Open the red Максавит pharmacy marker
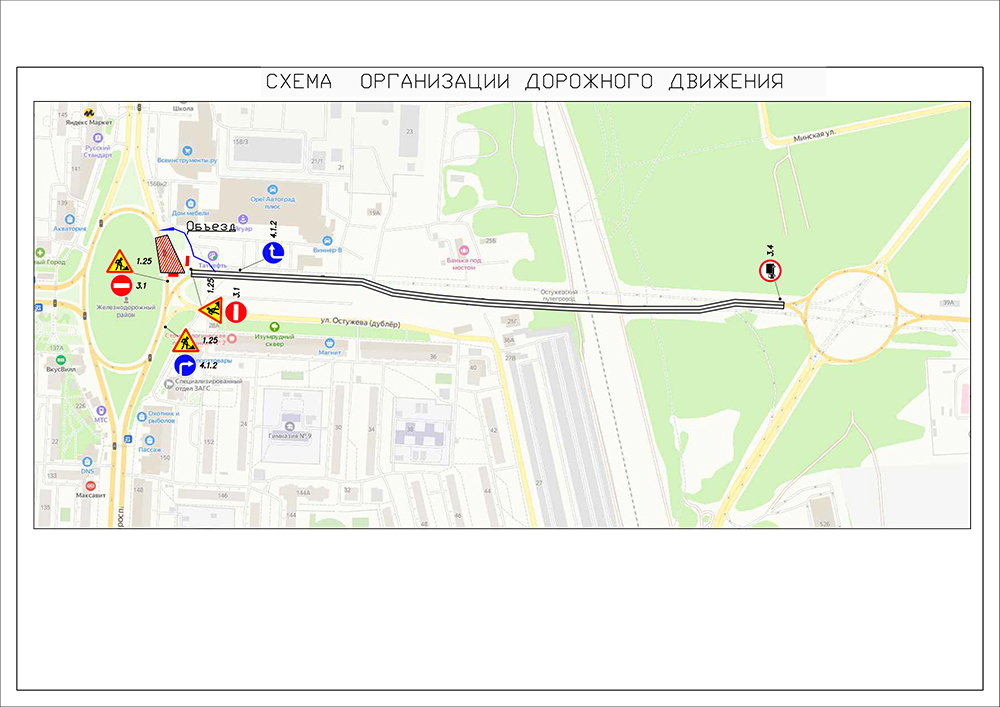Screen dimensions: 1000x707 pos(90,485)
